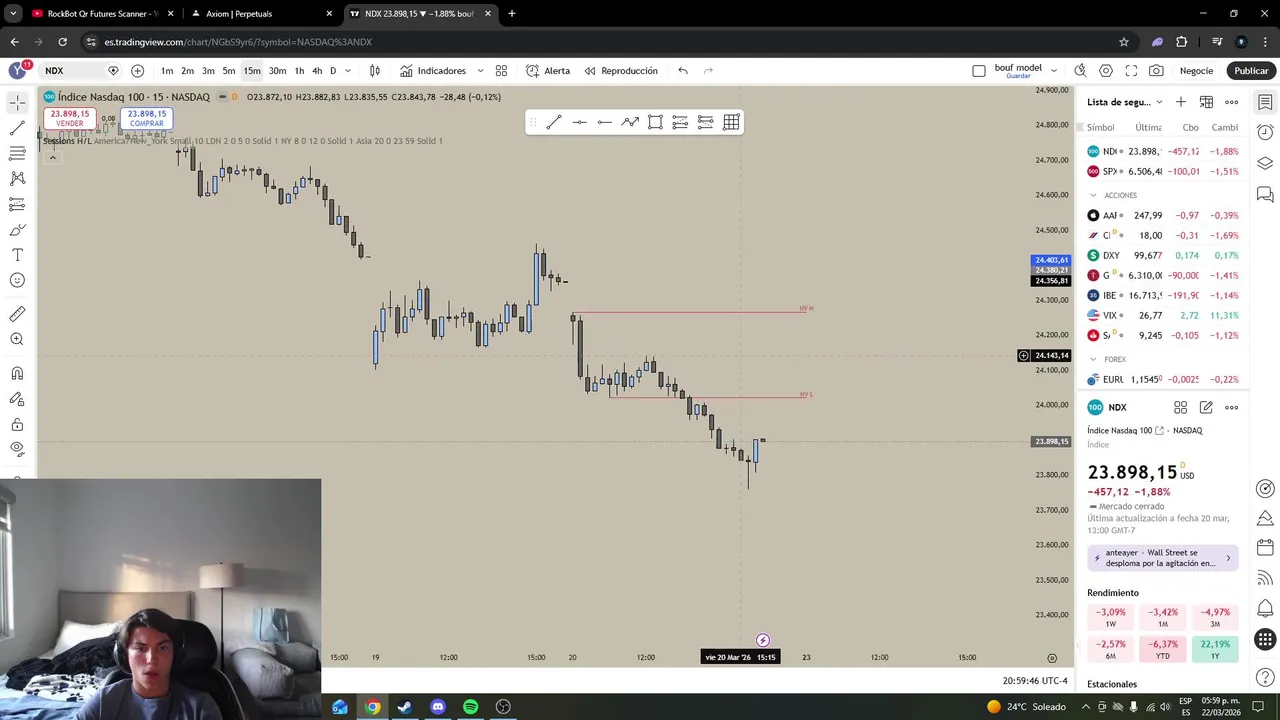Open the quick search icon in top toolbar

click(x=1080, y=71)
